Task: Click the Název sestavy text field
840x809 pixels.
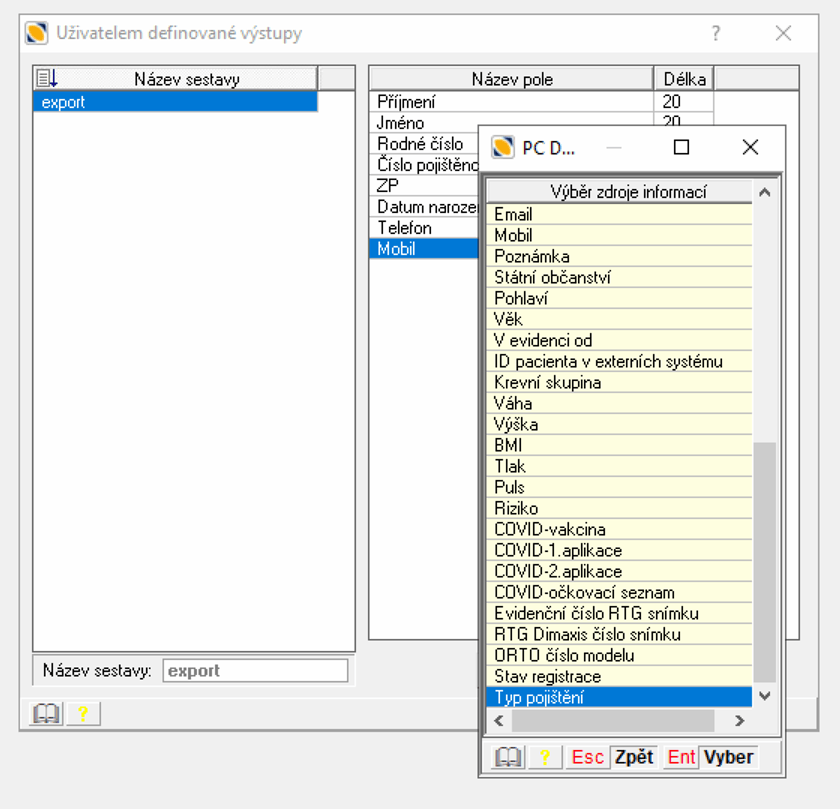Action: (255, 670)
